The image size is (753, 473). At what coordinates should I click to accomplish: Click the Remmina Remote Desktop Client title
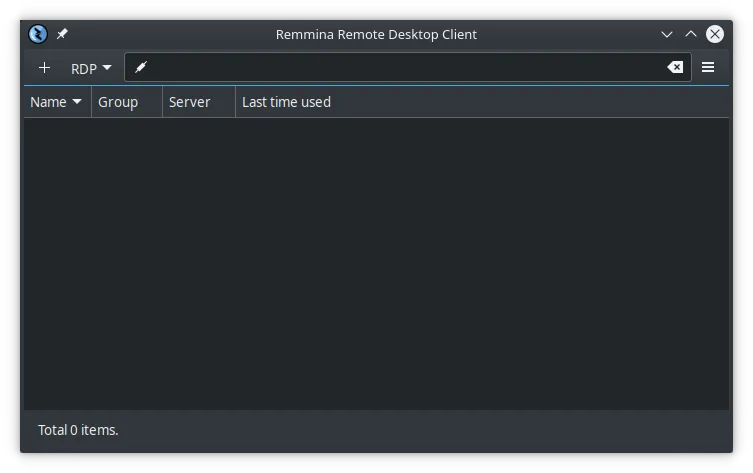point(376,34)
